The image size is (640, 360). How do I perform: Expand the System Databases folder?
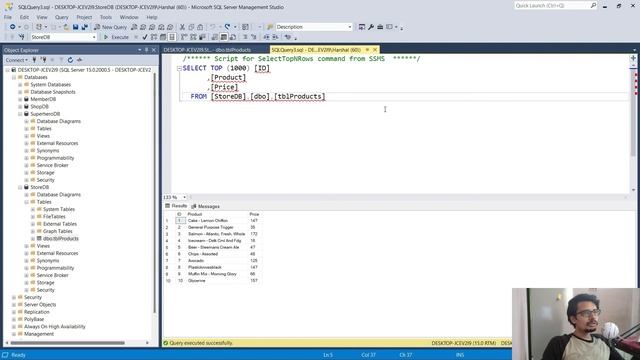(20, 84)
